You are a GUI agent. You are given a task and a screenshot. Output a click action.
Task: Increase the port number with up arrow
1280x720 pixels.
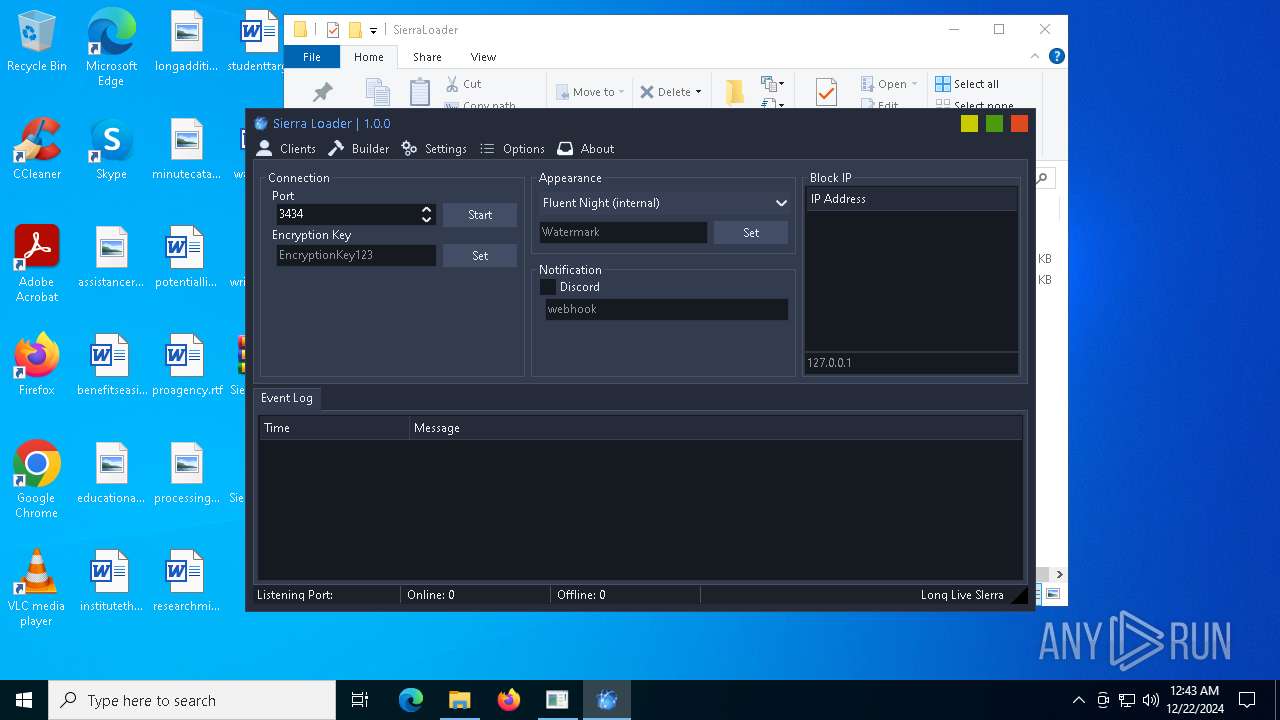pyautogui.click(x=427, y=210)
